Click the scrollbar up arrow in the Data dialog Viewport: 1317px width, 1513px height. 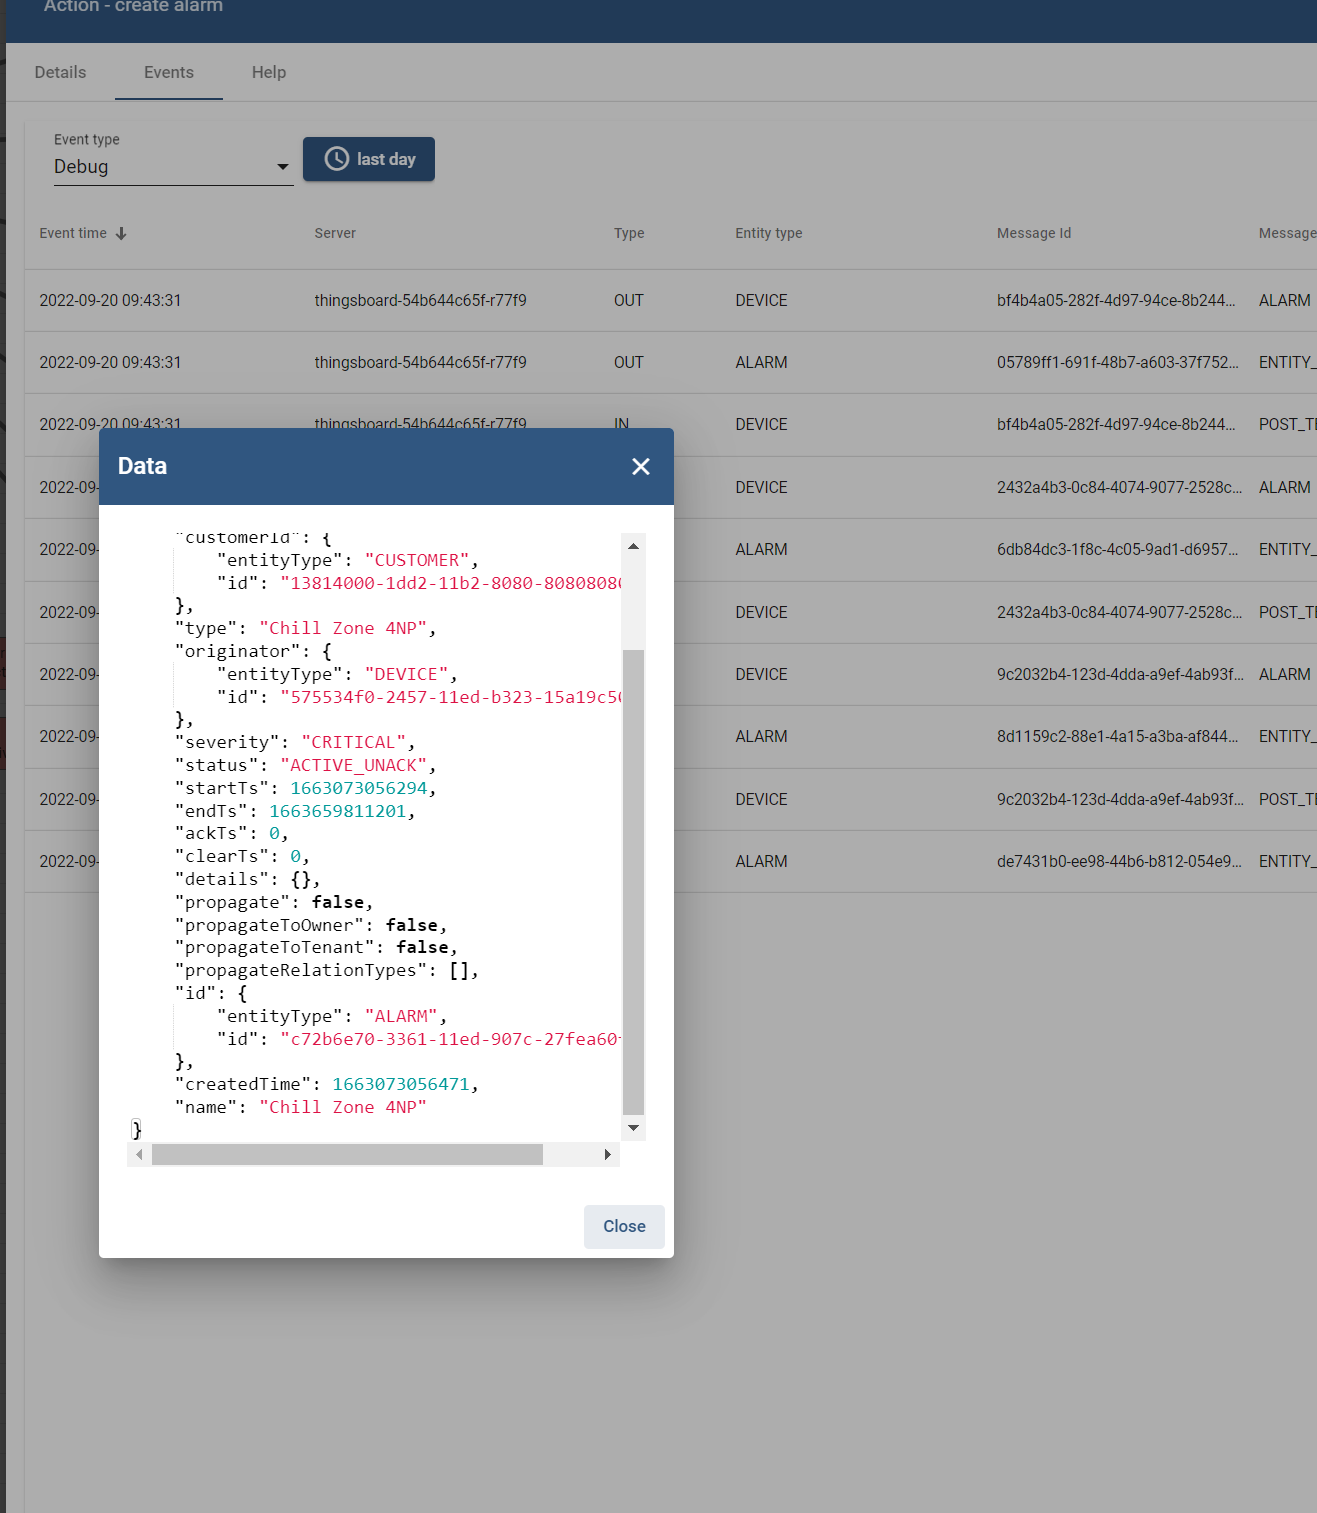(x=633, y=545)
